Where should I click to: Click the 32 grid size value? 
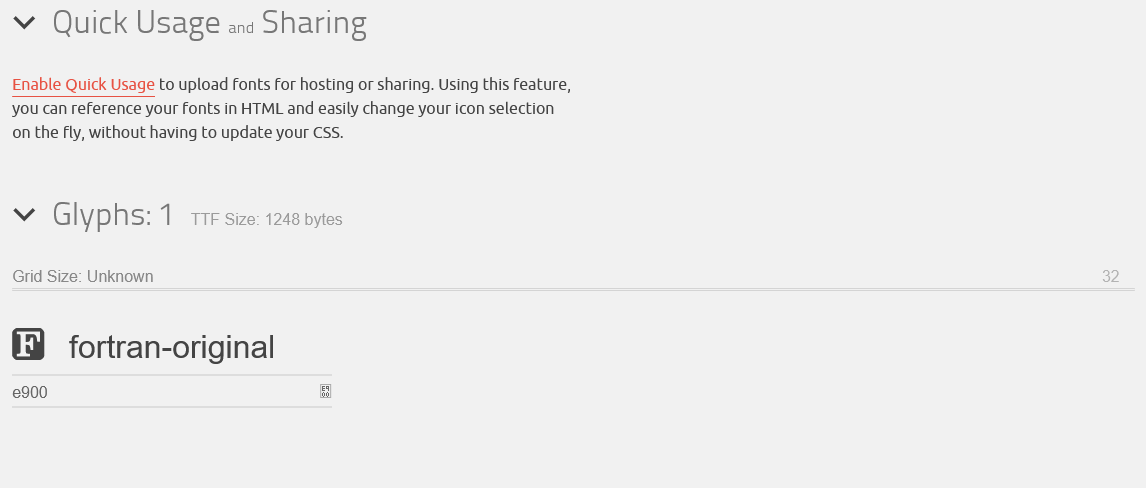pos(1110,276)
